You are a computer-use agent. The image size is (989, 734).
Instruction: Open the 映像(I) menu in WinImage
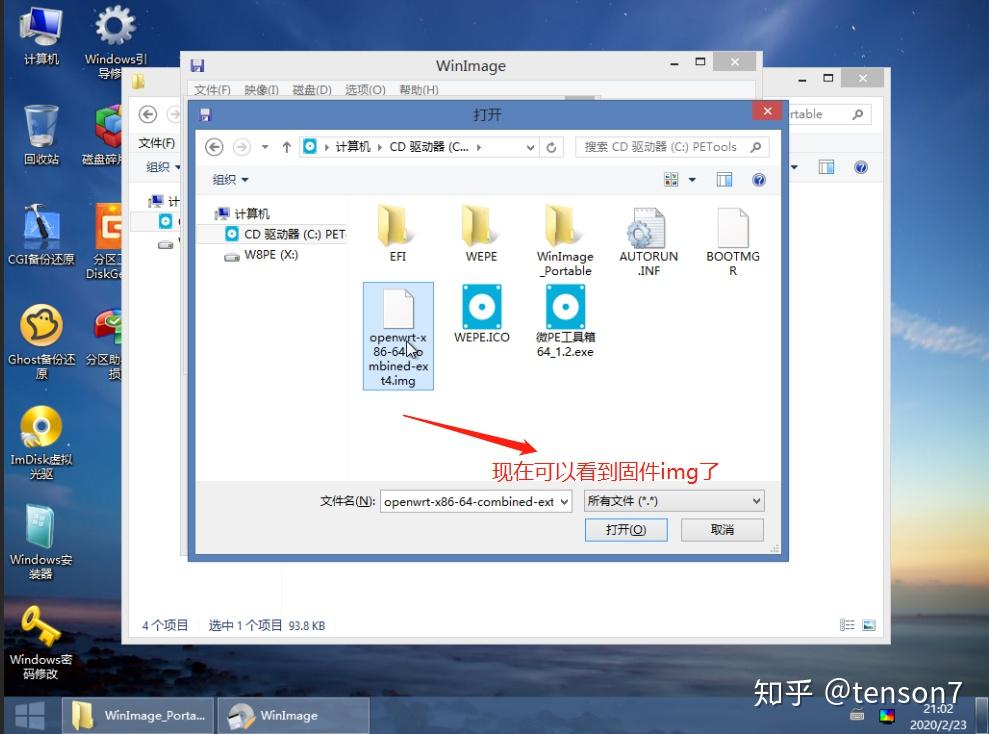(261, 90)
